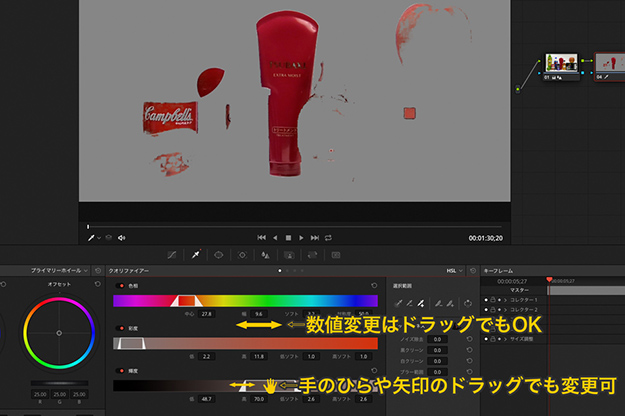The image size is (625, 416).
Task: Toggle loop playback icon
Action: 328,238
